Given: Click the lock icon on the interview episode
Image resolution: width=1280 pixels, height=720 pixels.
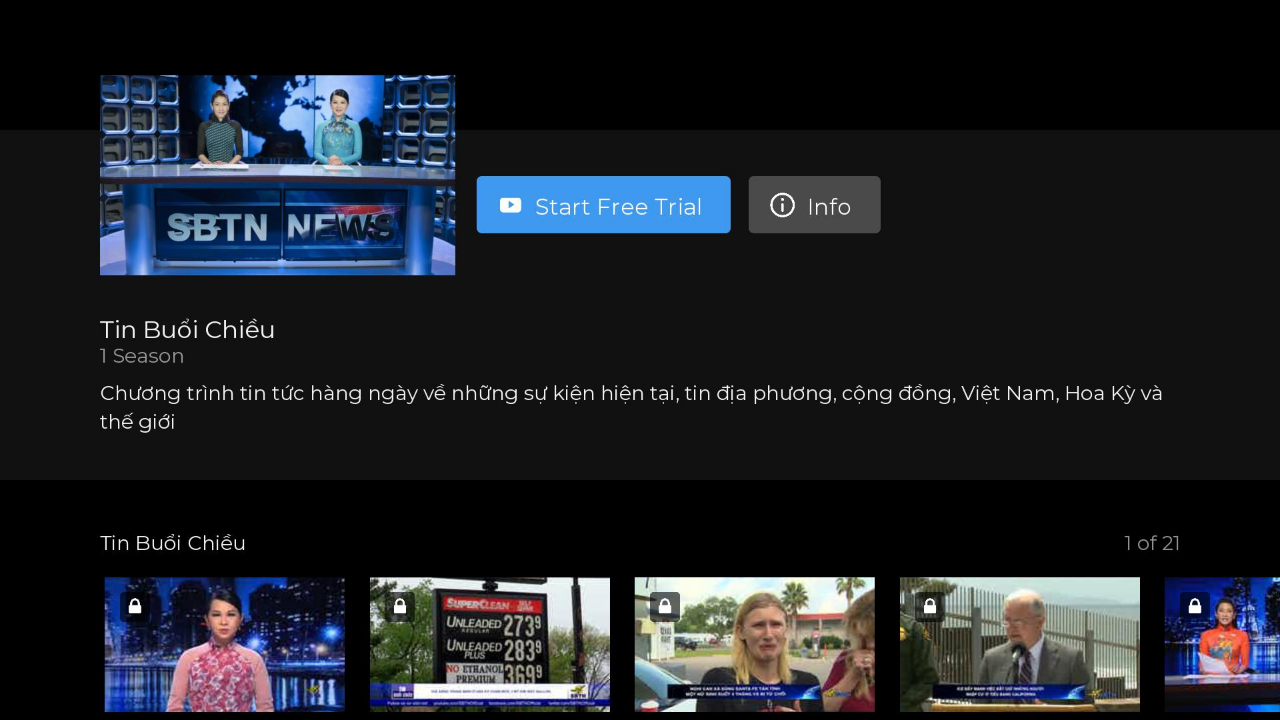Looking at the screenshot, I should click(665, 606).
